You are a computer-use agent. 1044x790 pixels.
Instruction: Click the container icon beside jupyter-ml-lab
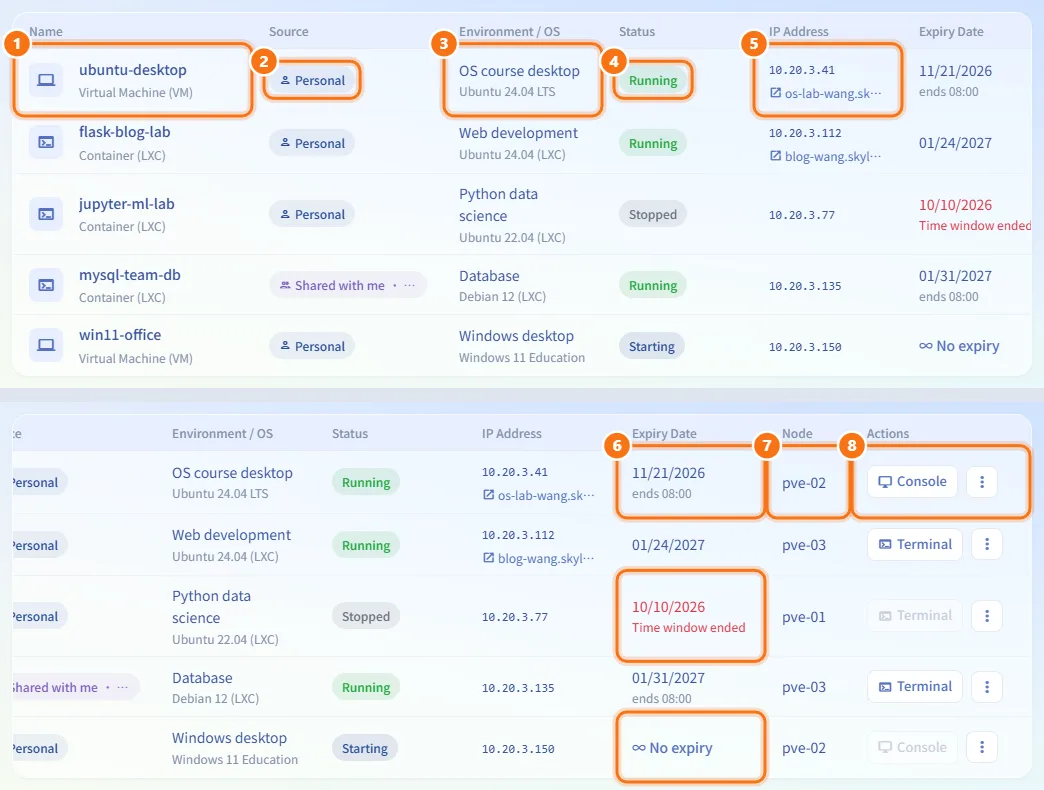46,214
